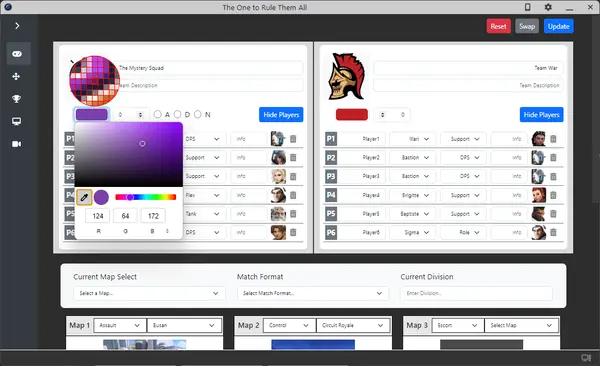Open Player6 Sigma hero dropdown

click(412, 232)
